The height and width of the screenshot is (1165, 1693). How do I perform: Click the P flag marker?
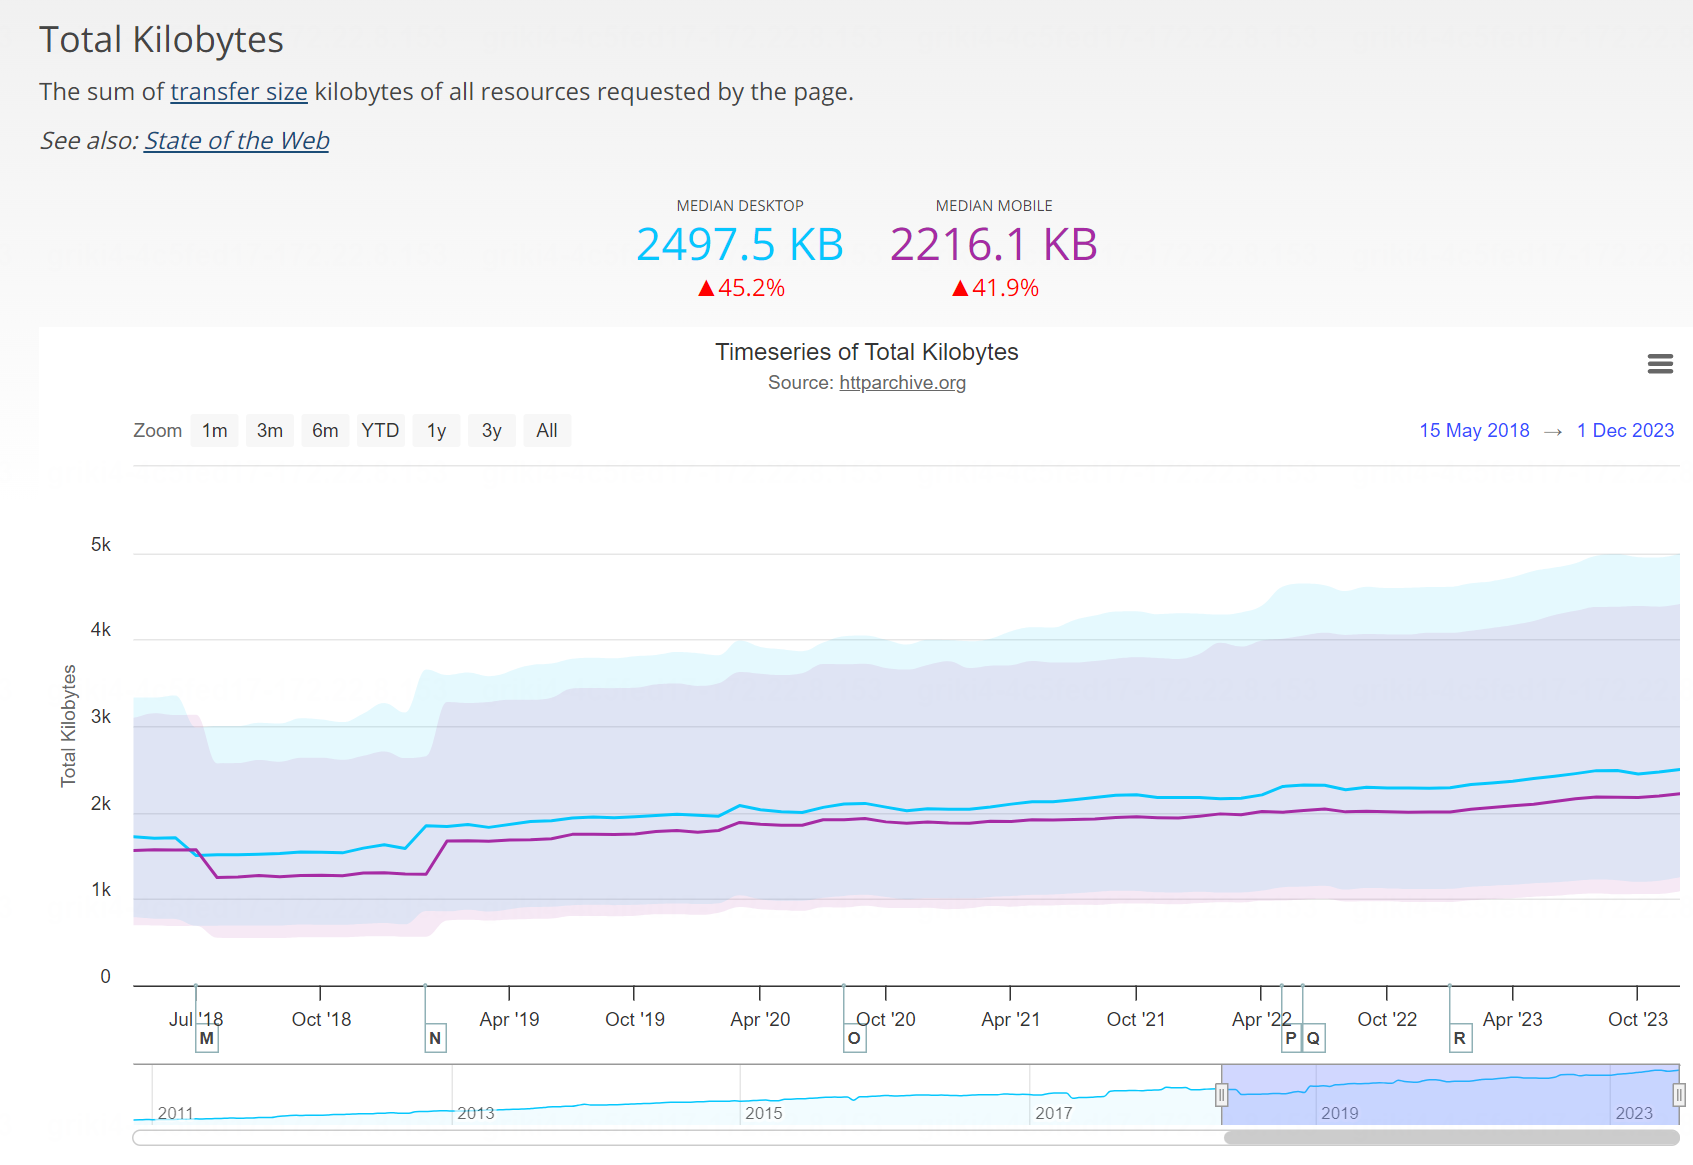coord(1291,1038)
